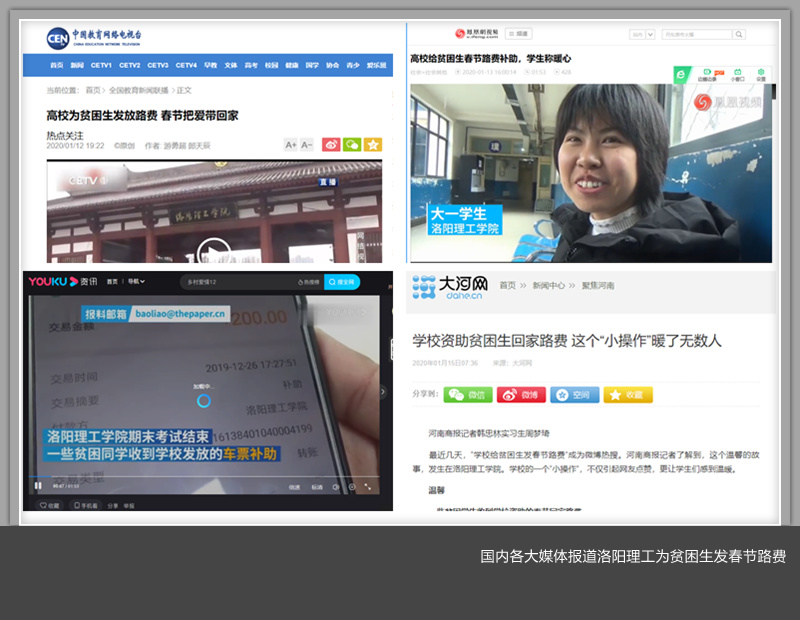Share Dahe article via green 微信 button
Viewport: 800px width, 620px height.
click(x=469, y=395)
